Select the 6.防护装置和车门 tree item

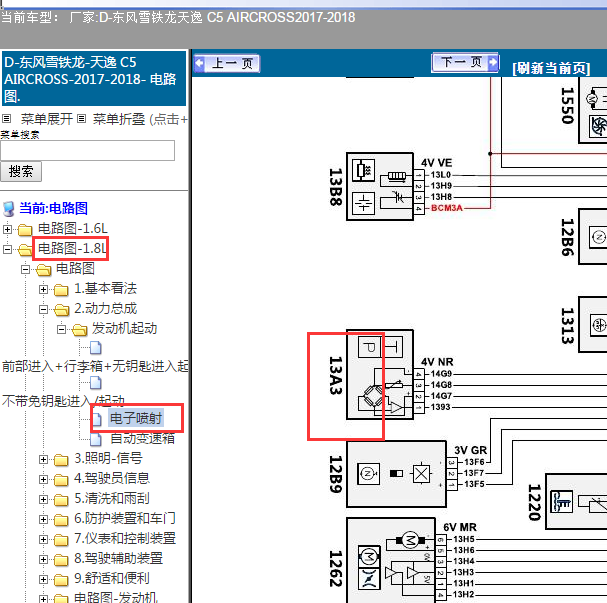[x=125, y=518]
